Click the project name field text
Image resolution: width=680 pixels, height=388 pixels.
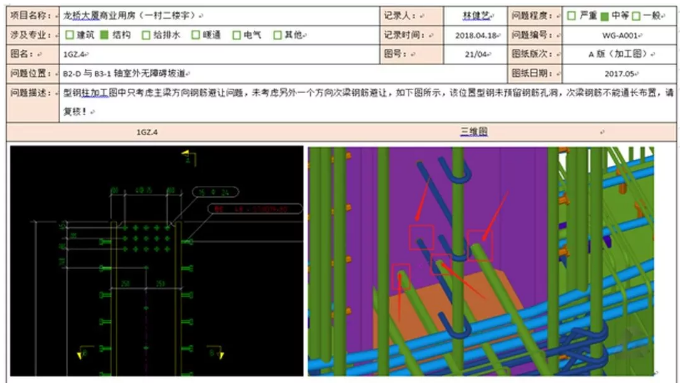click(128, 16)
